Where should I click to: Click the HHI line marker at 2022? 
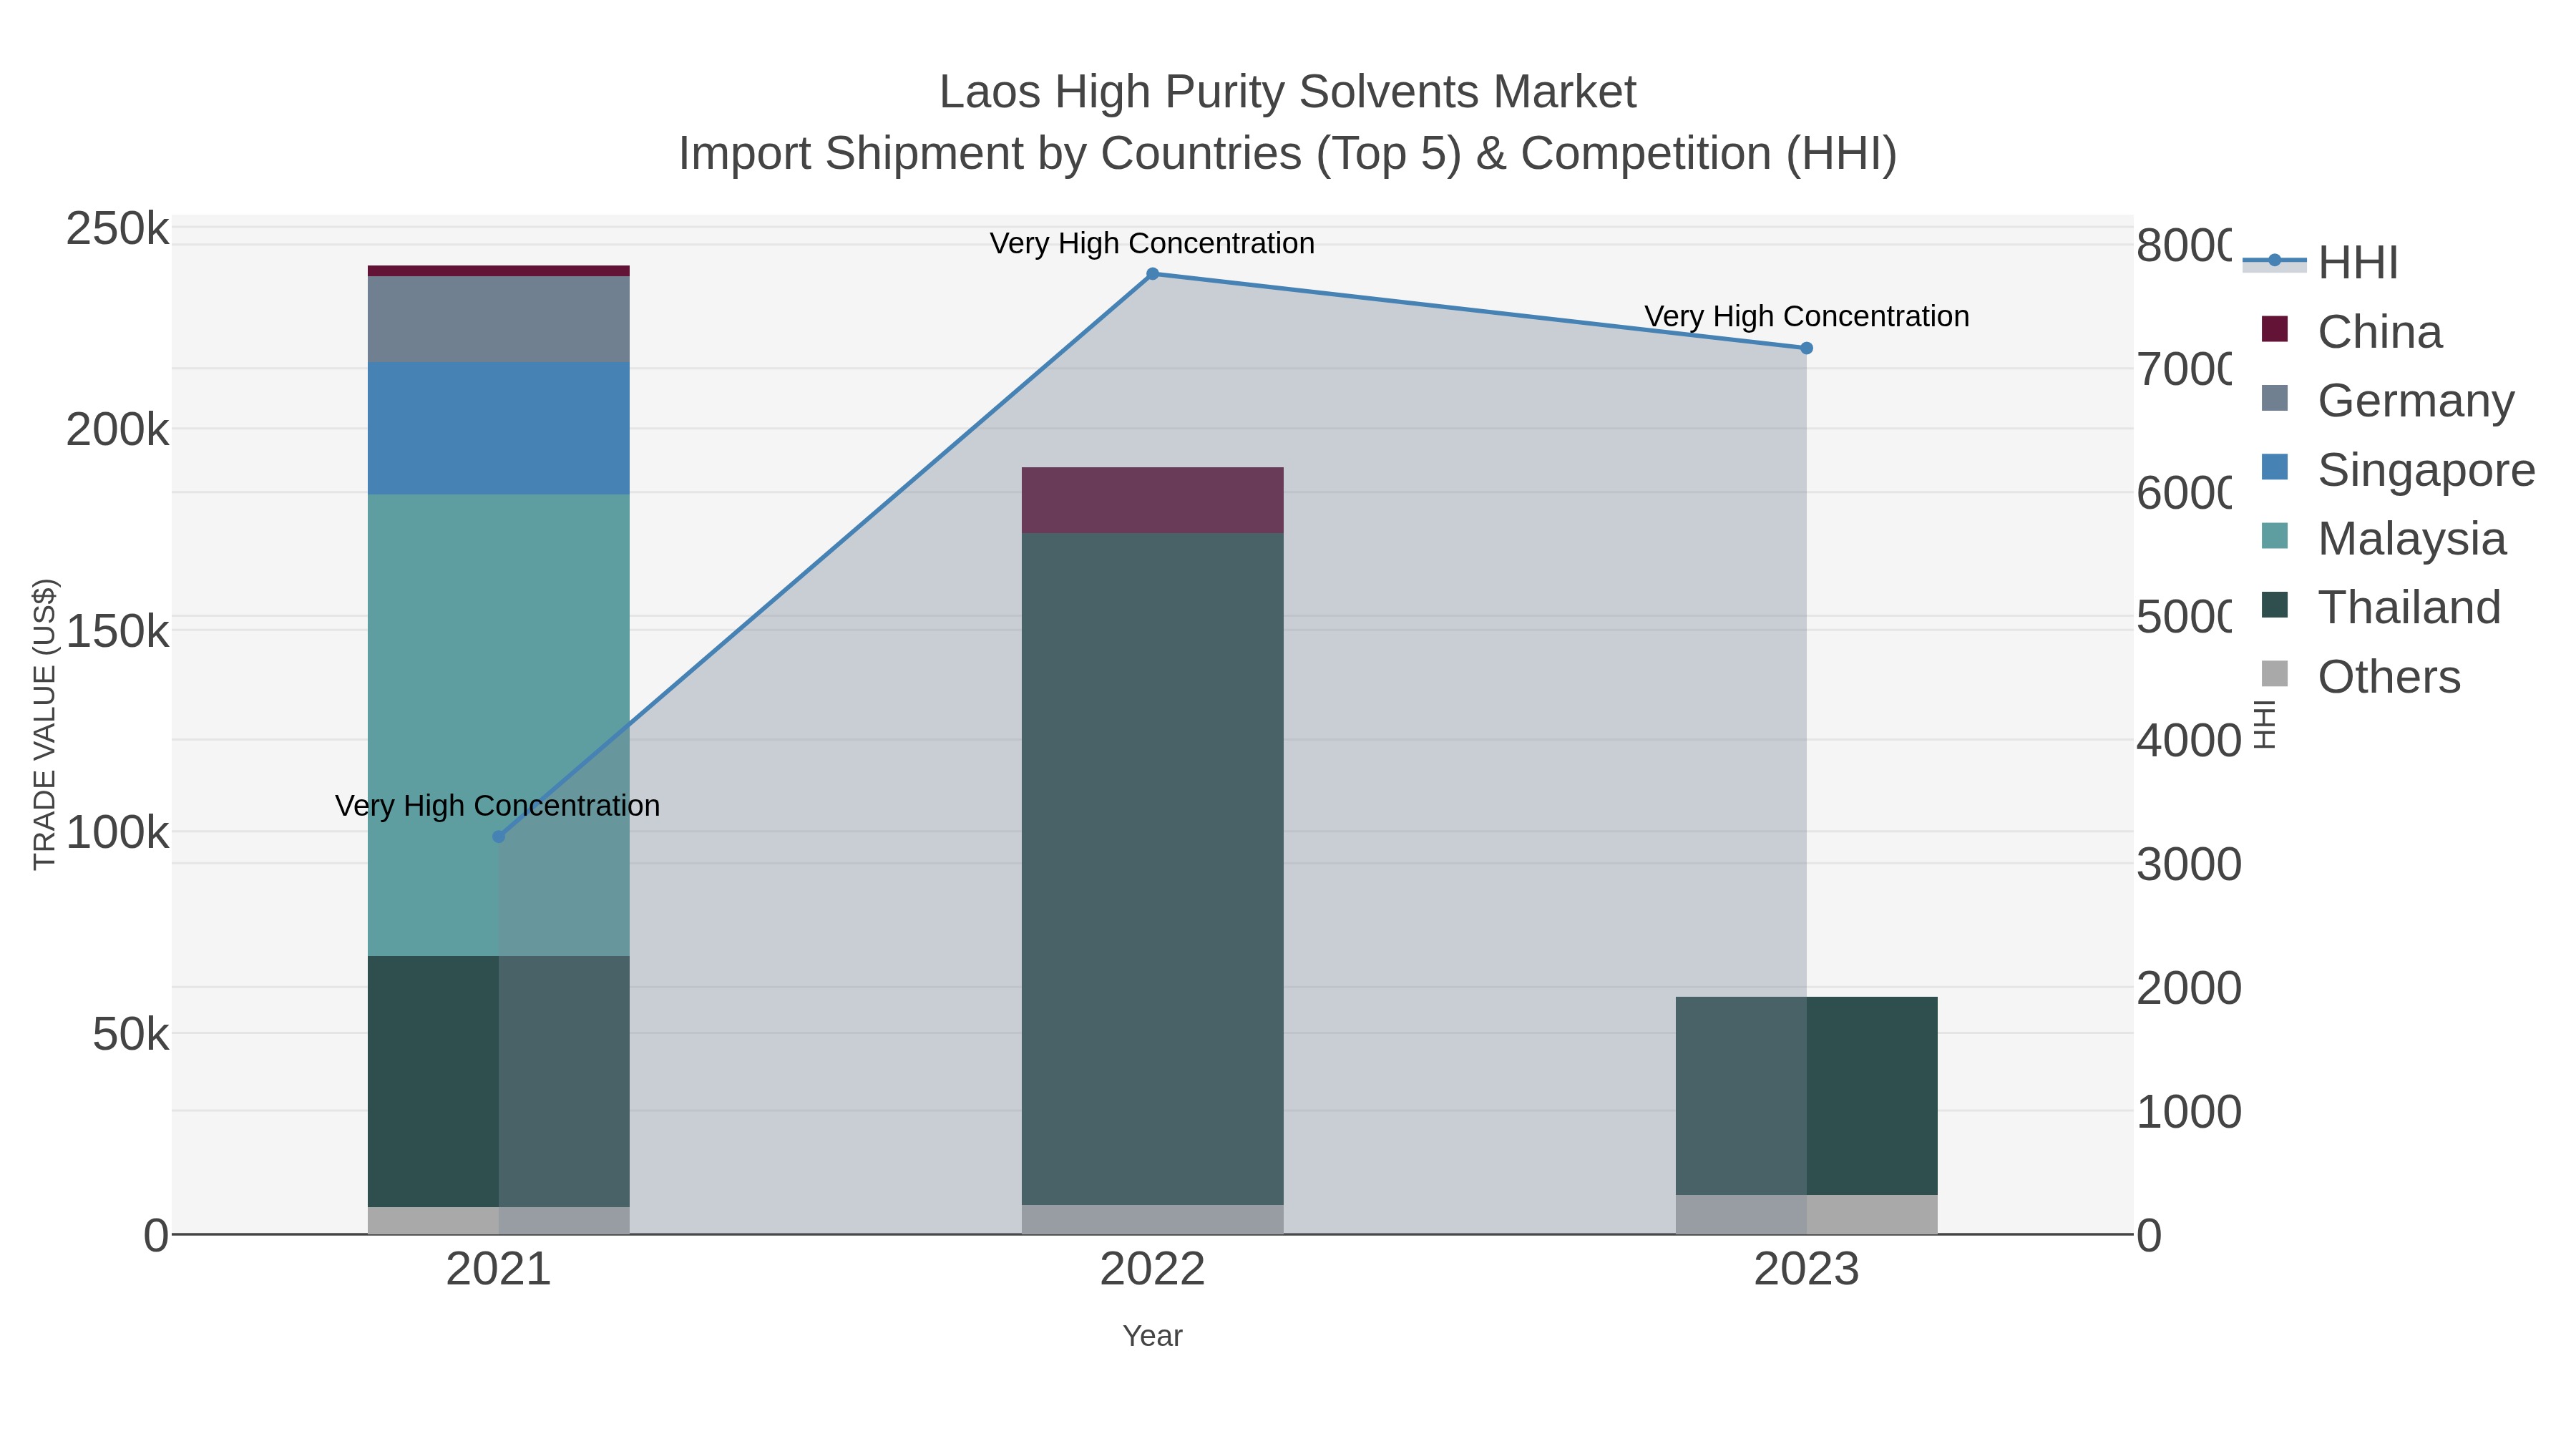(1152, 274)
